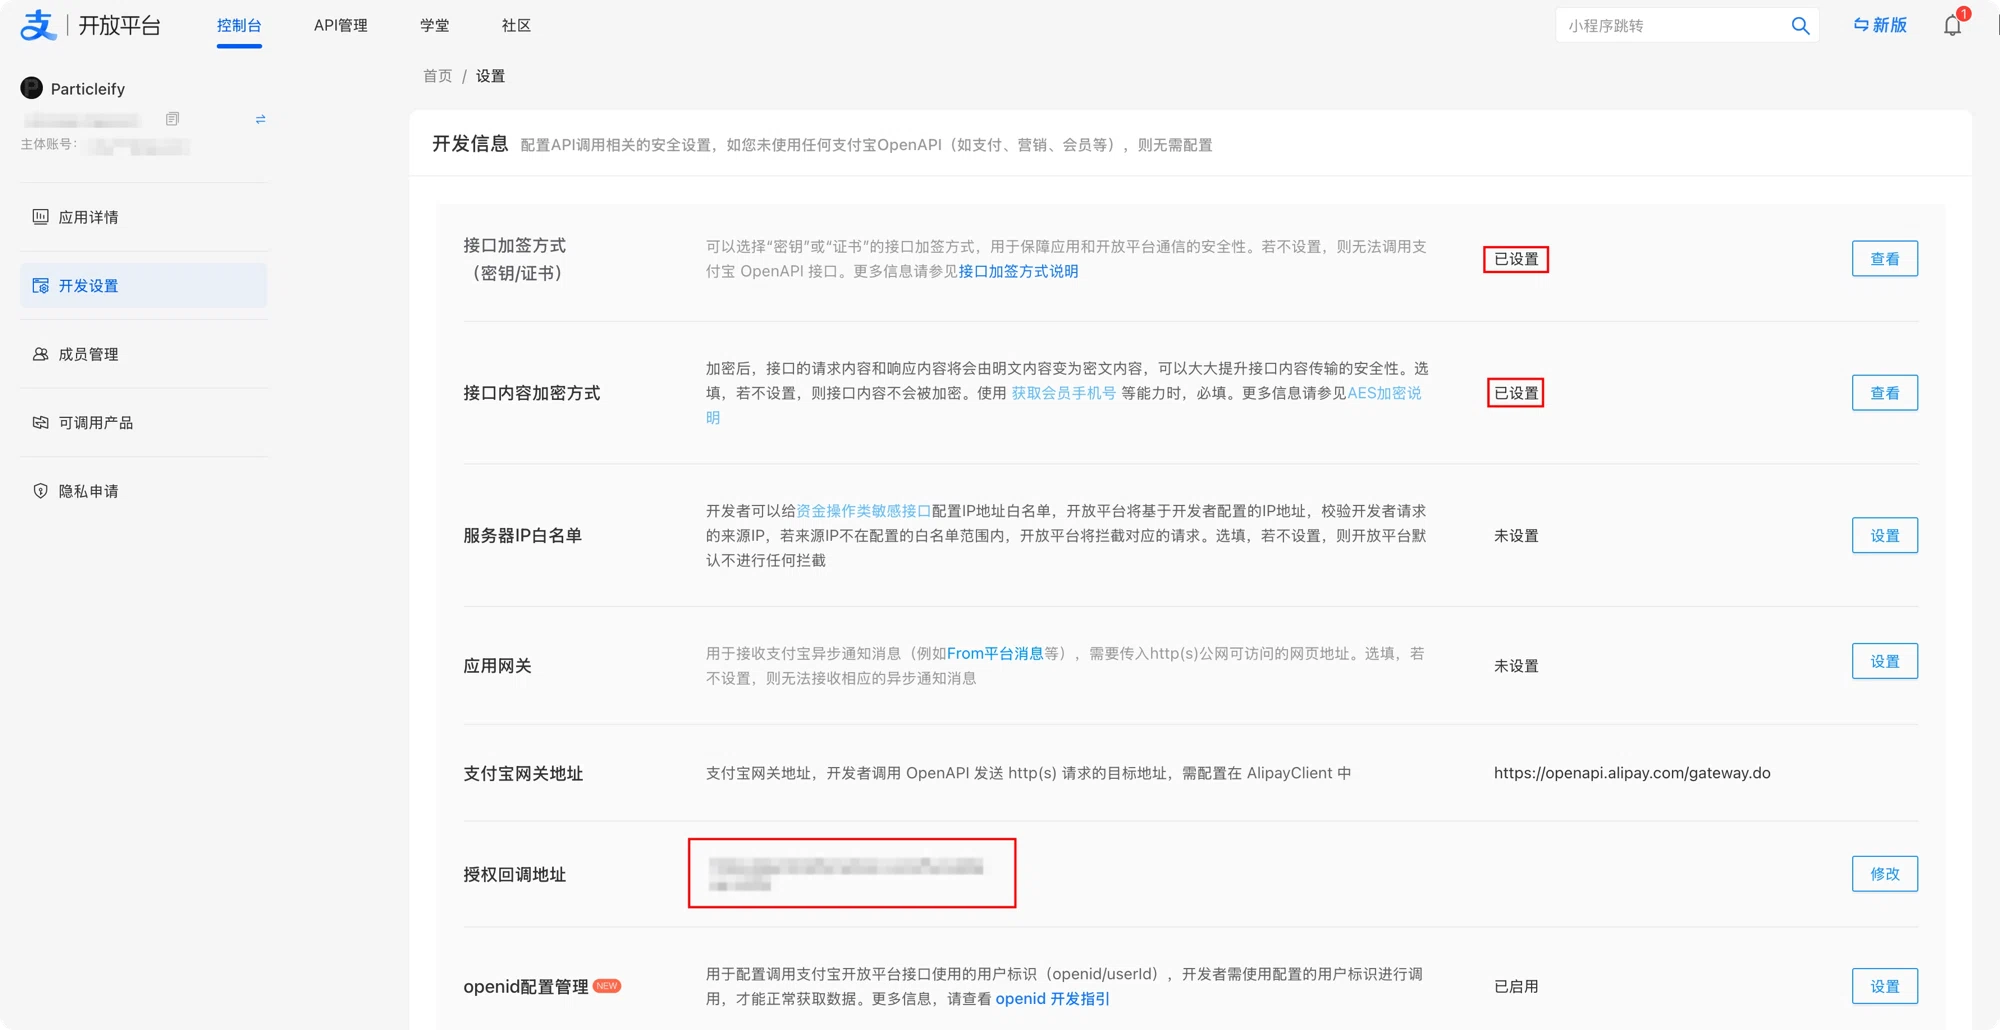
Task: Select 开发设置 in the sidebar
Action: 144,286
